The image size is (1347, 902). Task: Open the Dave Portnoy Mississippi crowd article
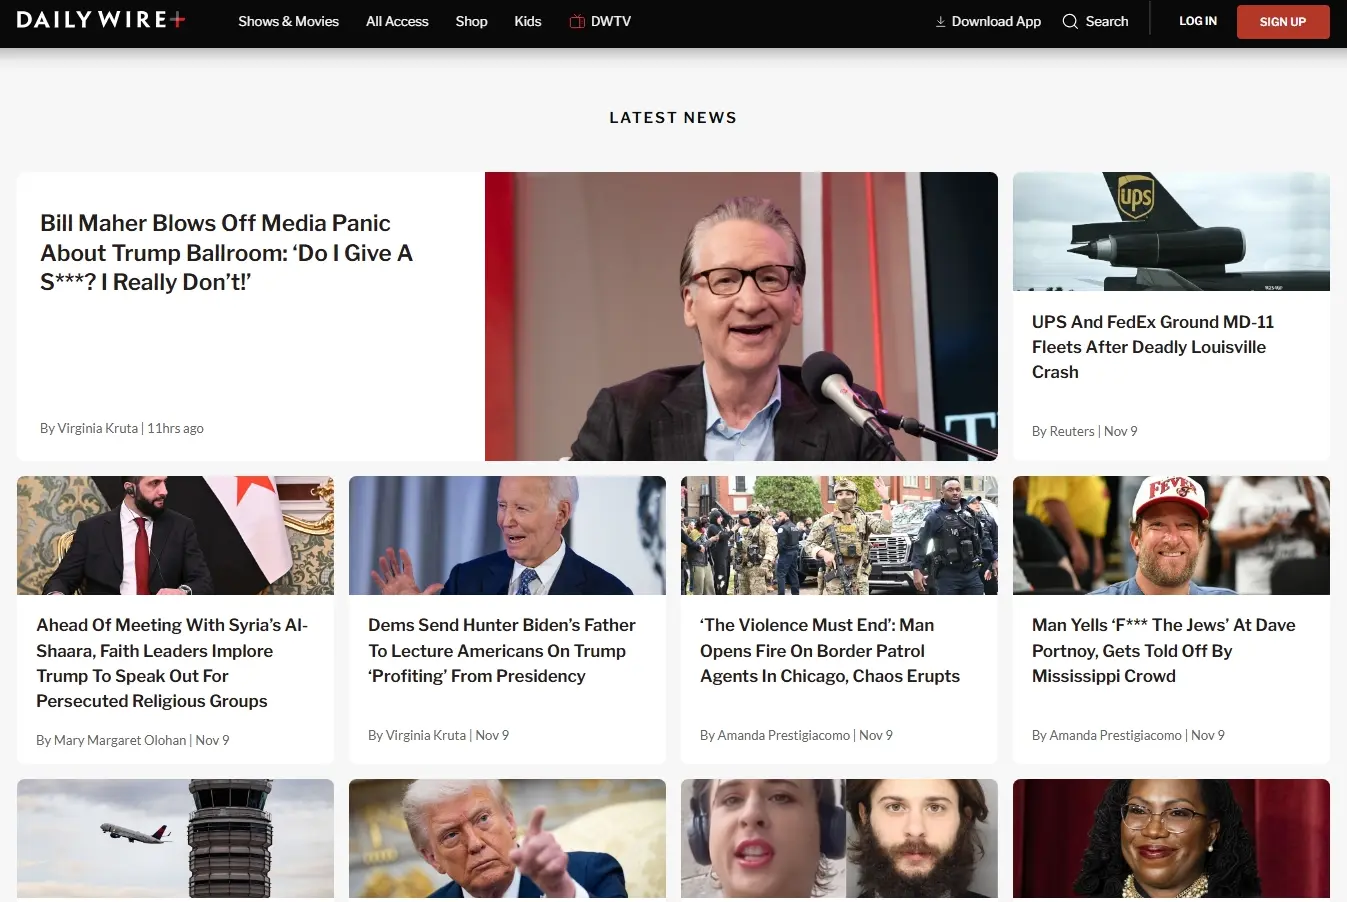(1163, 650)
